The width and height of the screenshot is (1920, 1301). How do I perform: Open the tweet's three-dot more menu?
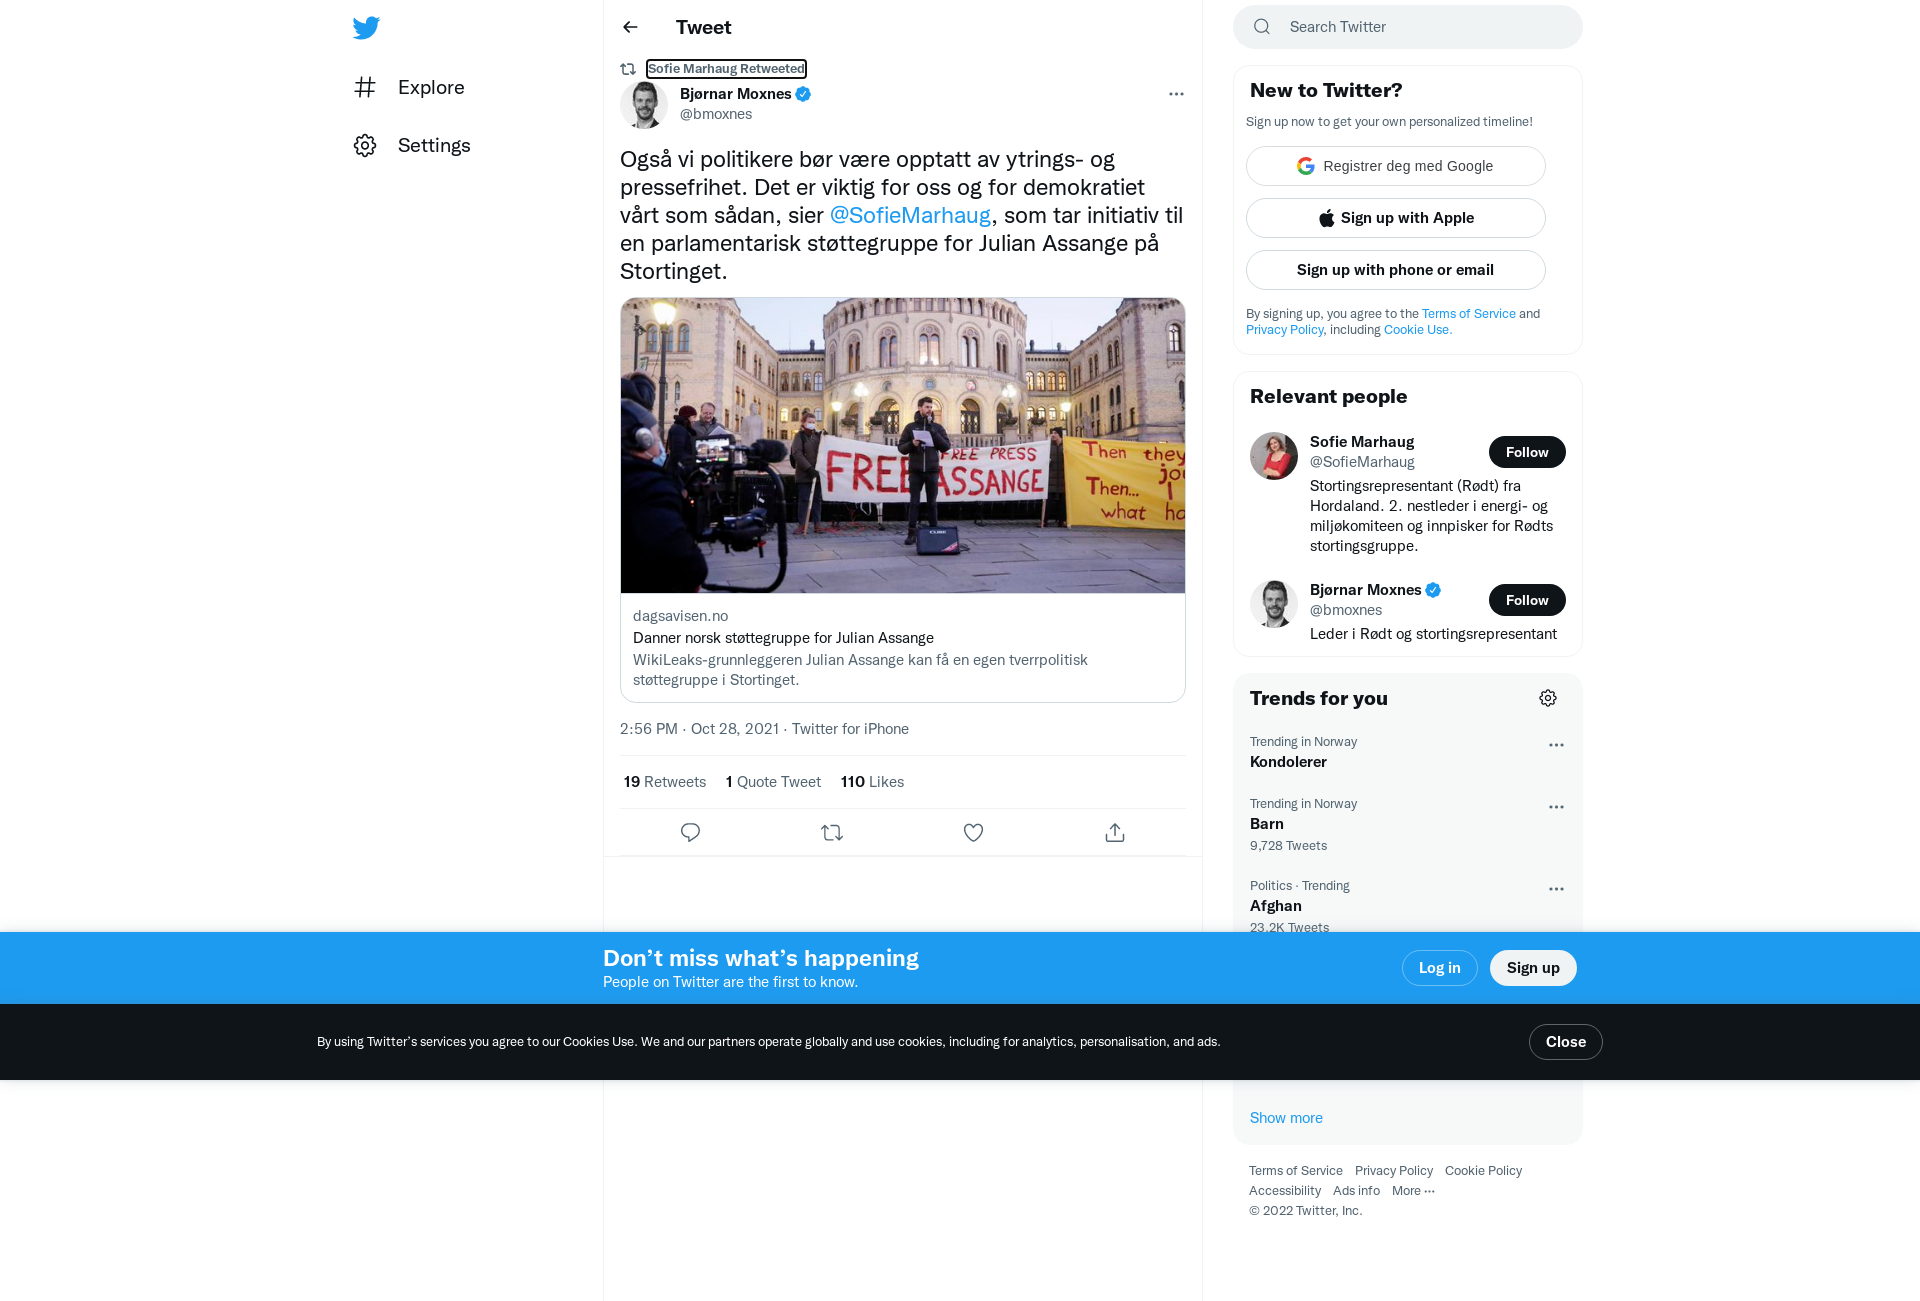tap(1176, 94)
